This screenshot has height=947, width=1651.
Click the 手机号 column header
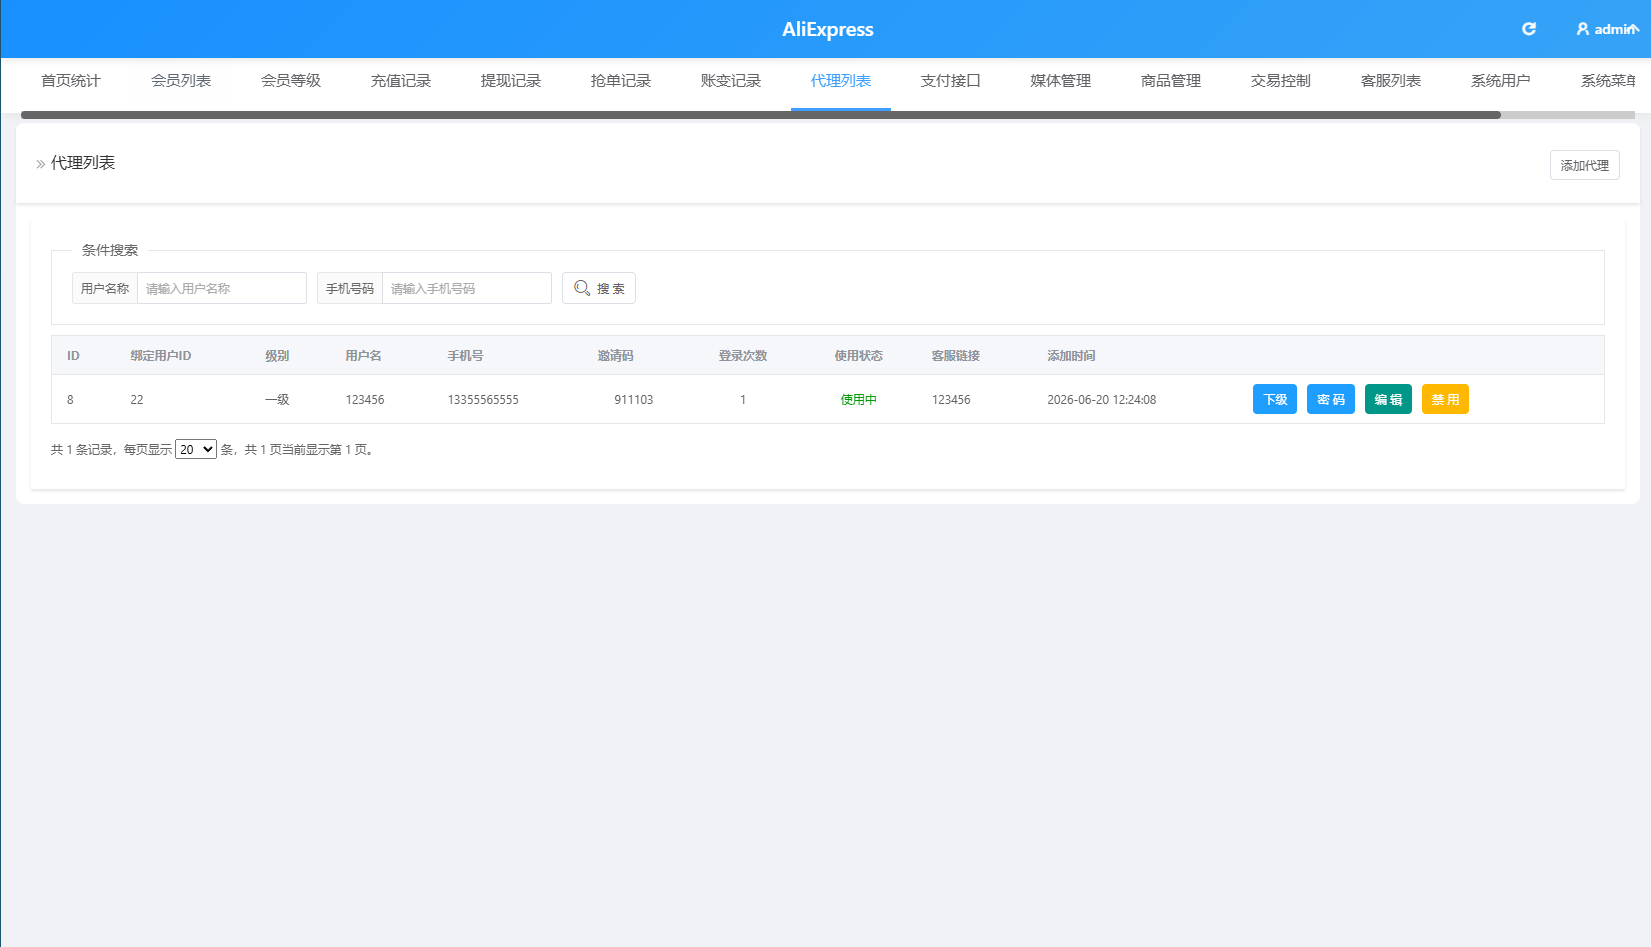[x=465, y=356]
